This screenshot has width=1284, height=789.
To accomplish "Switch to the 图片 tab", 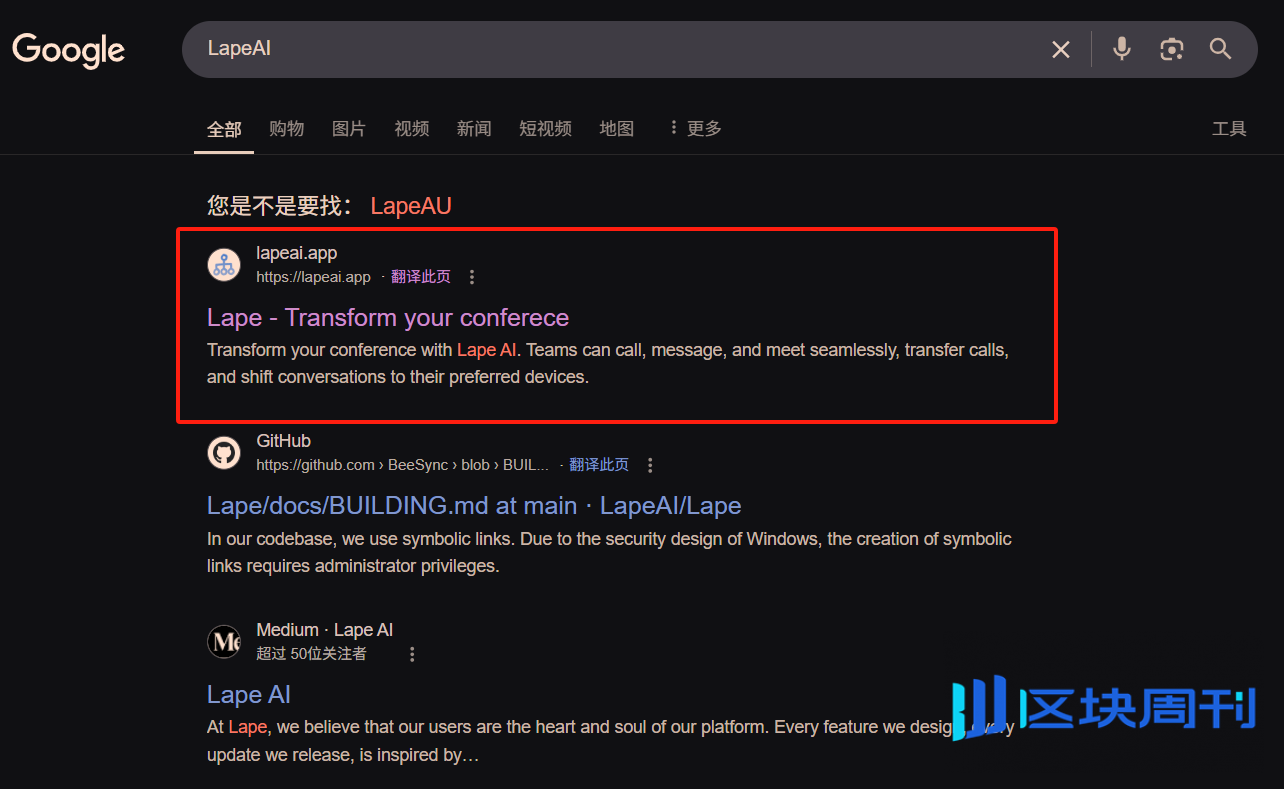I will point(349,128).
